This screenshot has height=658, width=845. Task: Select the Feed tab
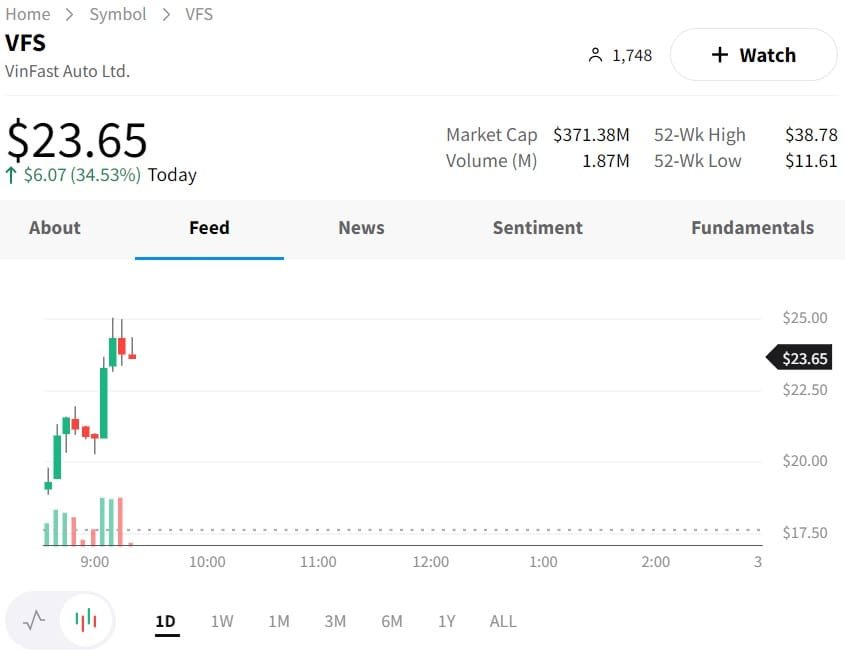(x=209, y=228)
